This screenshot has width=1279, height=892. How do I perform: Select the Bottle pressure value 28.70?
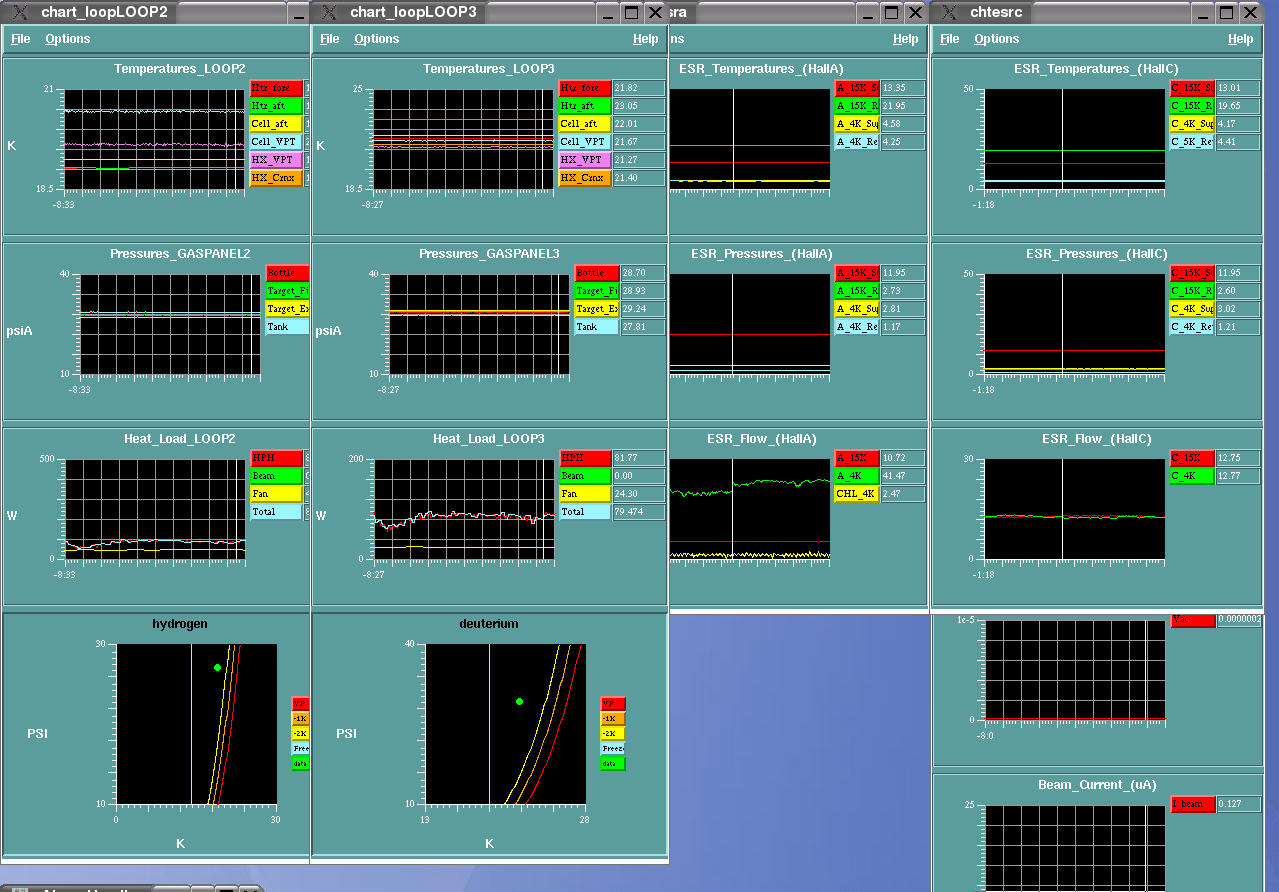pos(643,273)
